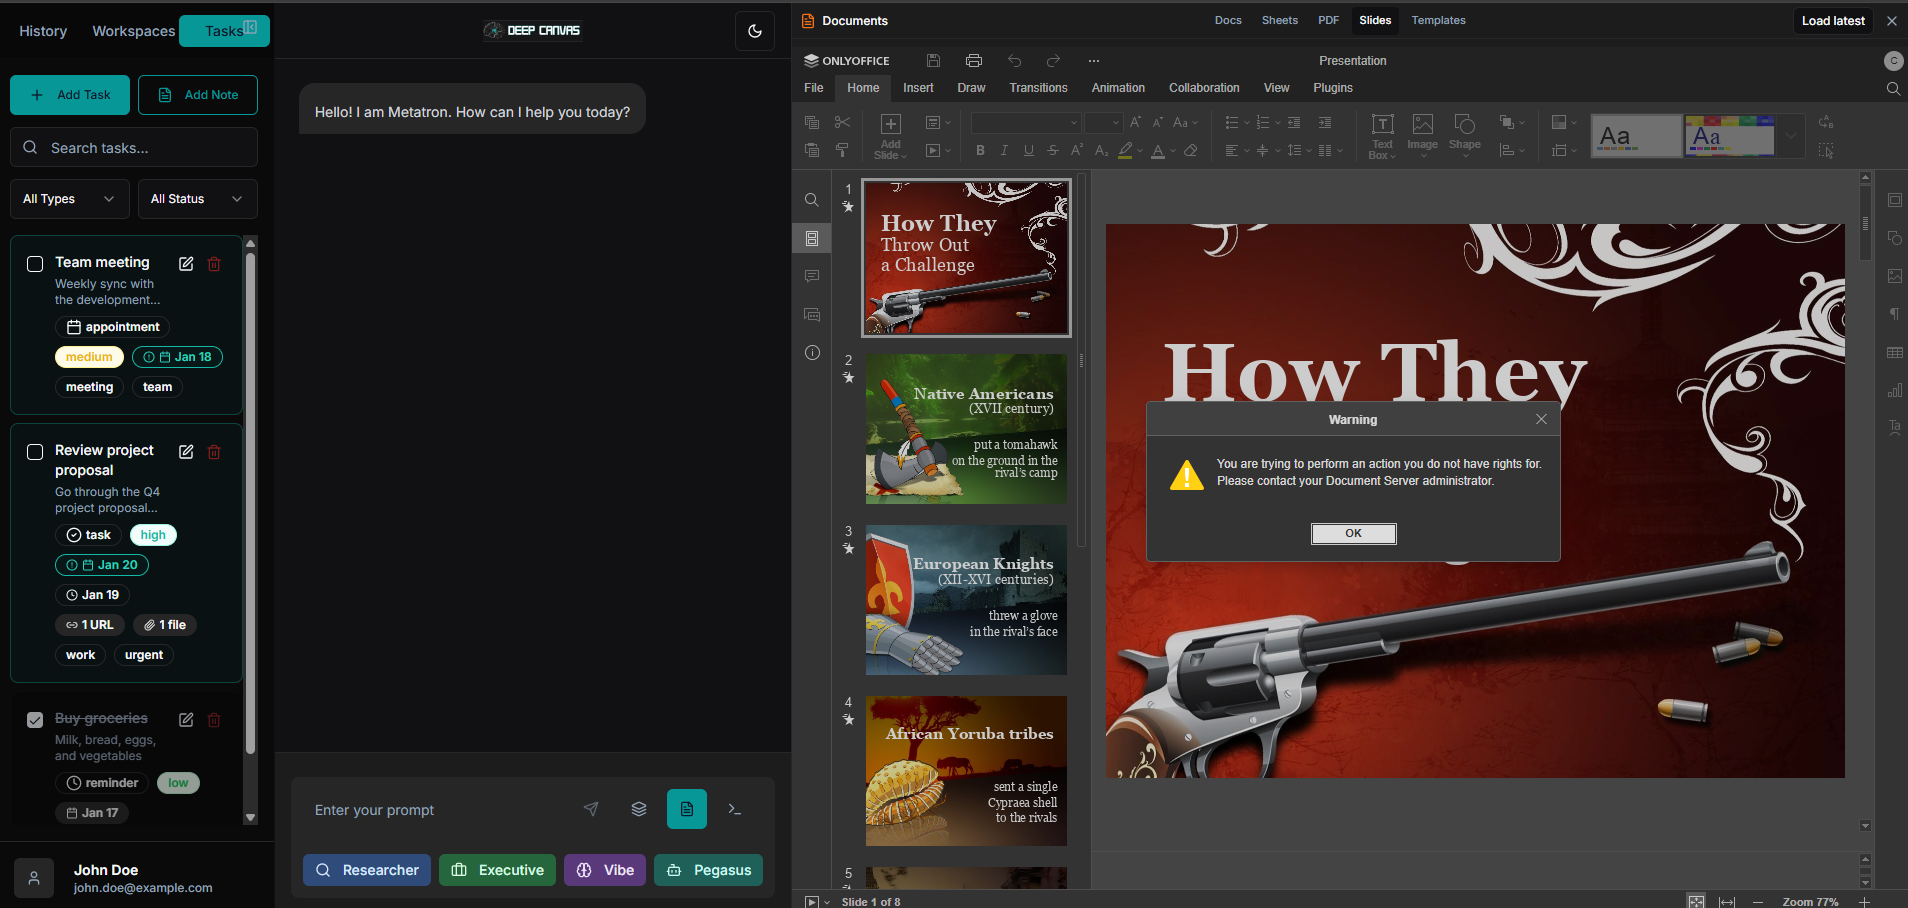Clear formatting with the eraser icon

pos(1191,150)
